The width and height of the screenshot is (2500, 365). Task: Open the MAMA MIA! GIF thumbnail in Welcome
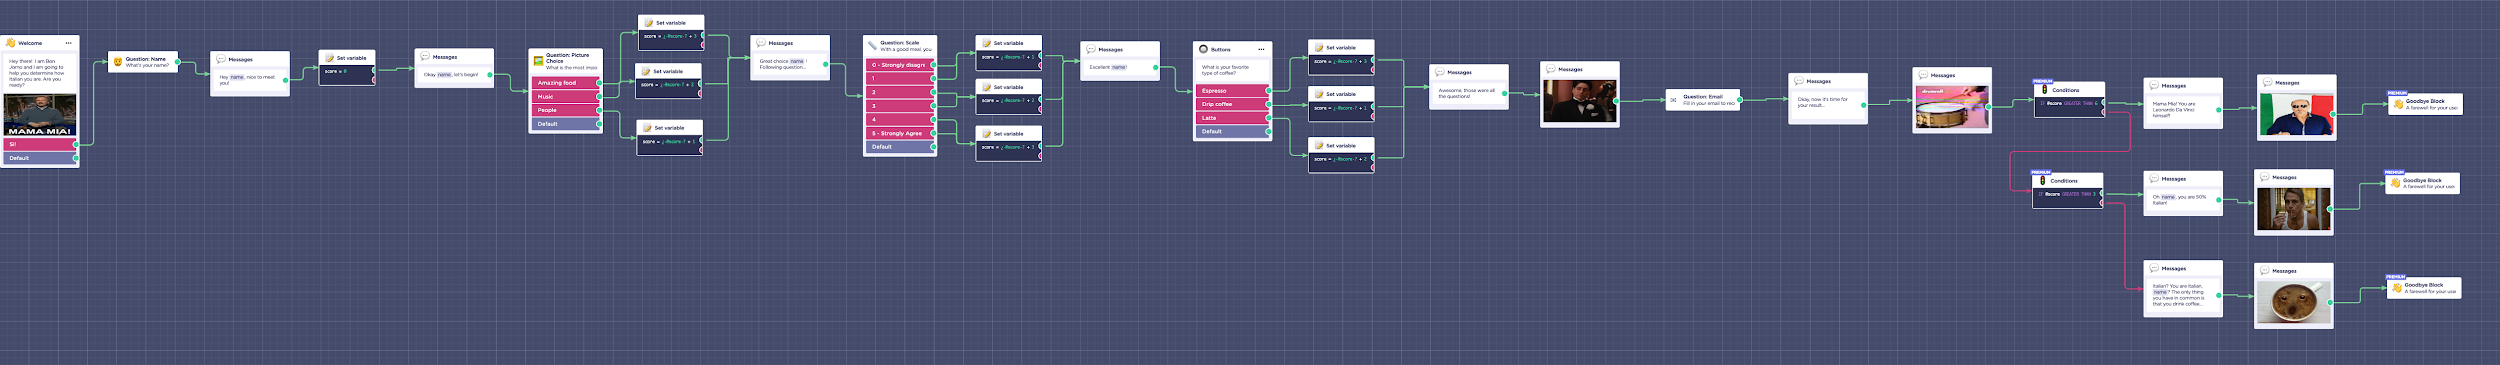point(40,115)
